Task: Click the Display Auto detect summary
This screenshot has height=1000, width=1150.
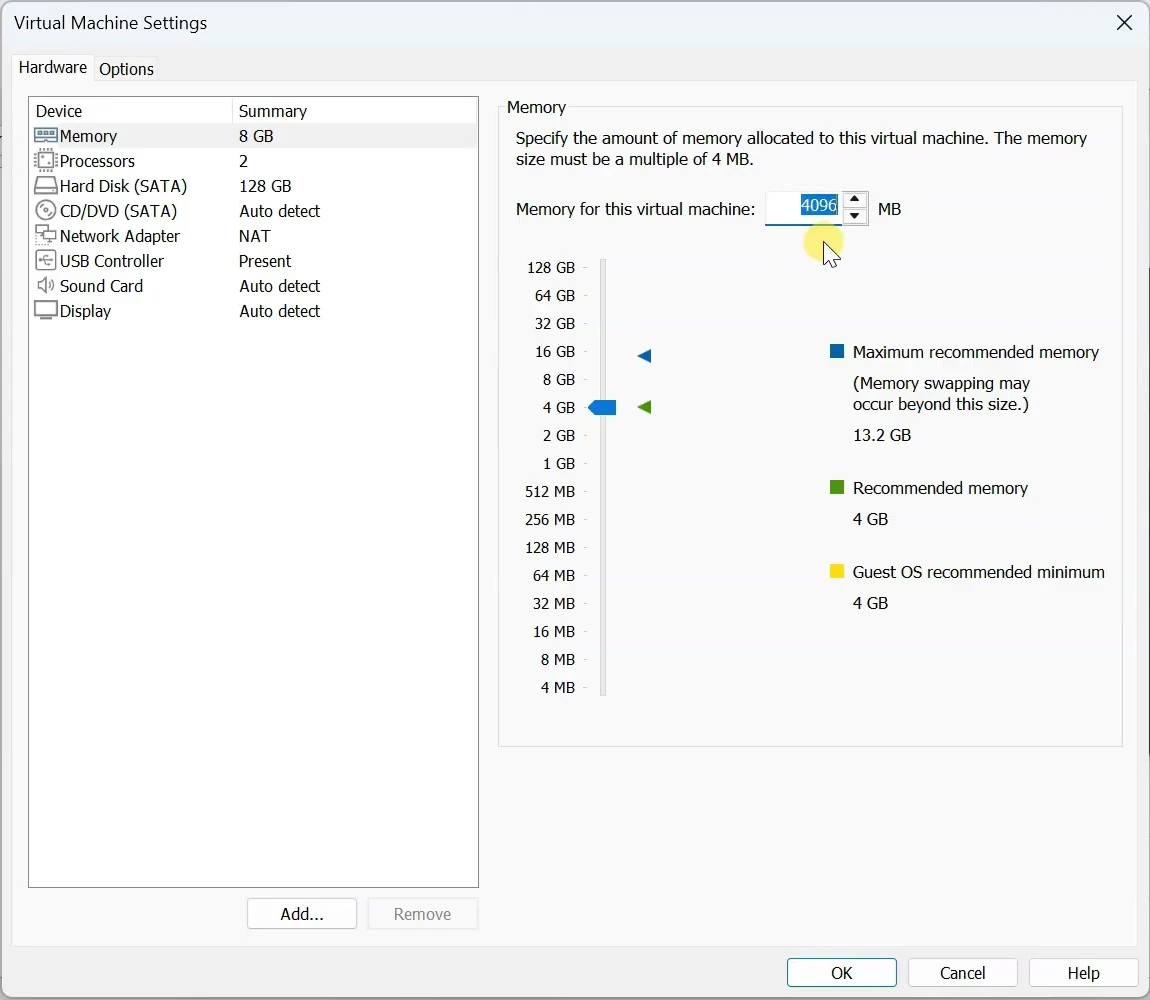Action: click(x=279, y=310)
